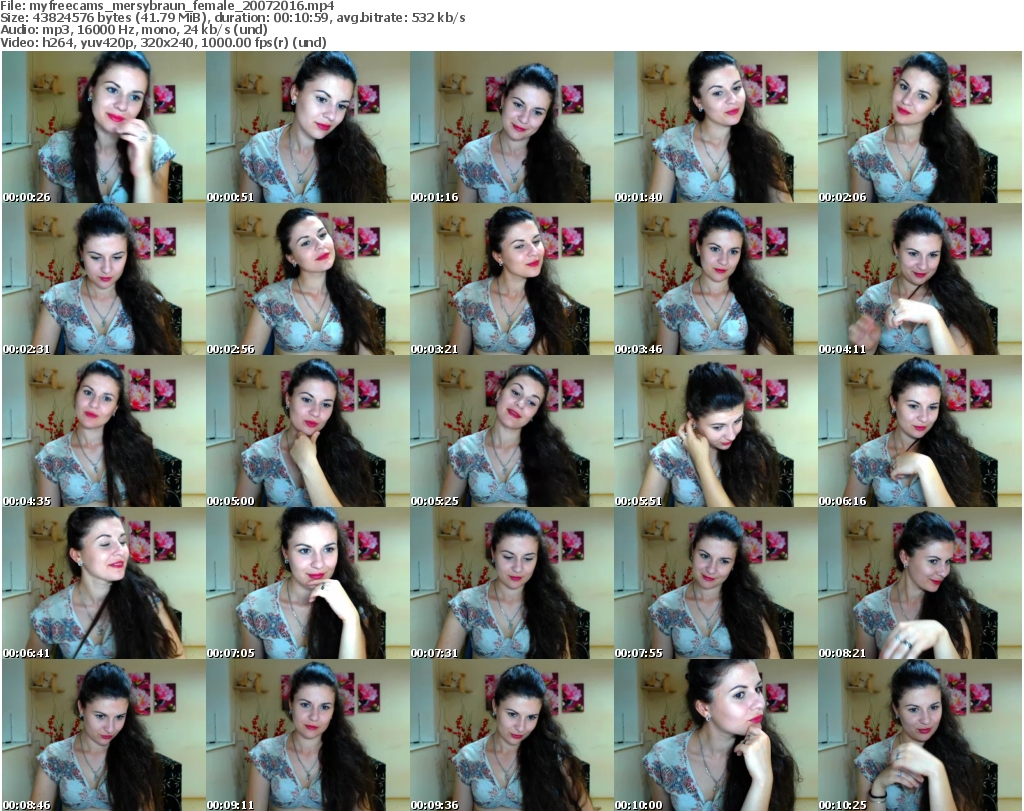
Task: Choose the last frame stamped 00:10:25
Action: pos(920,735)
